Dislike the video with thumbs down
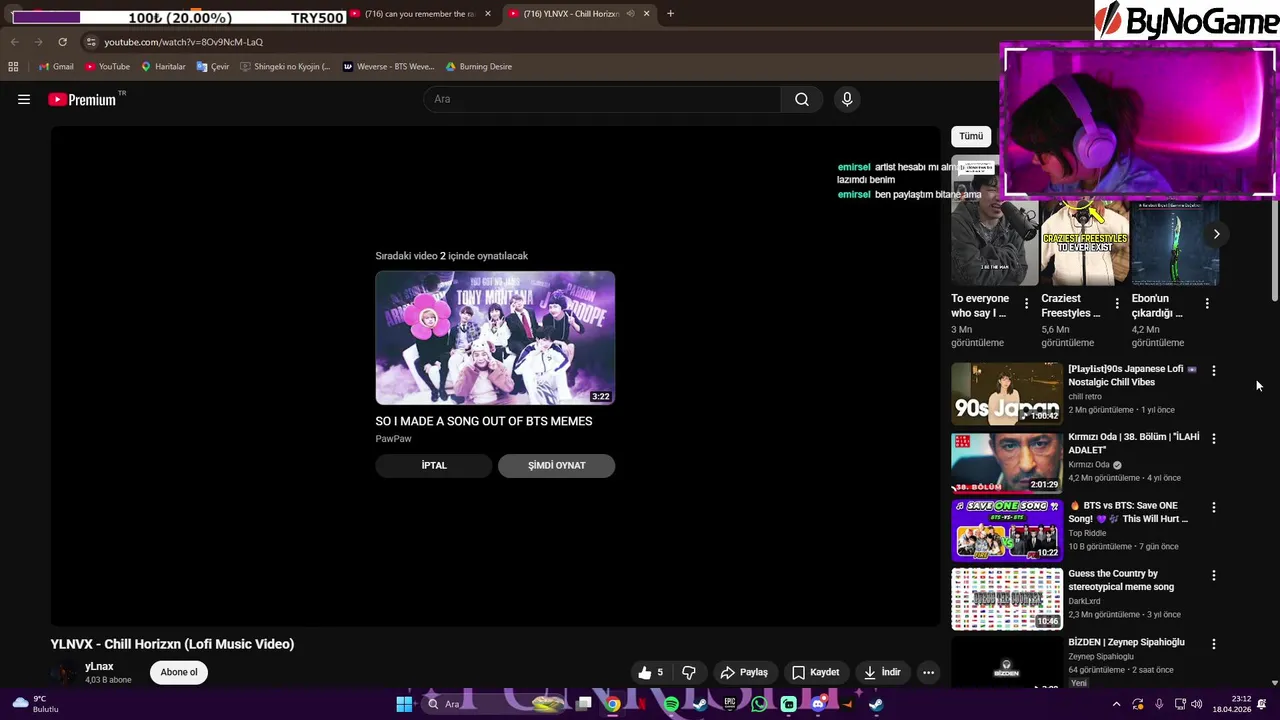 tap(689, 672)
